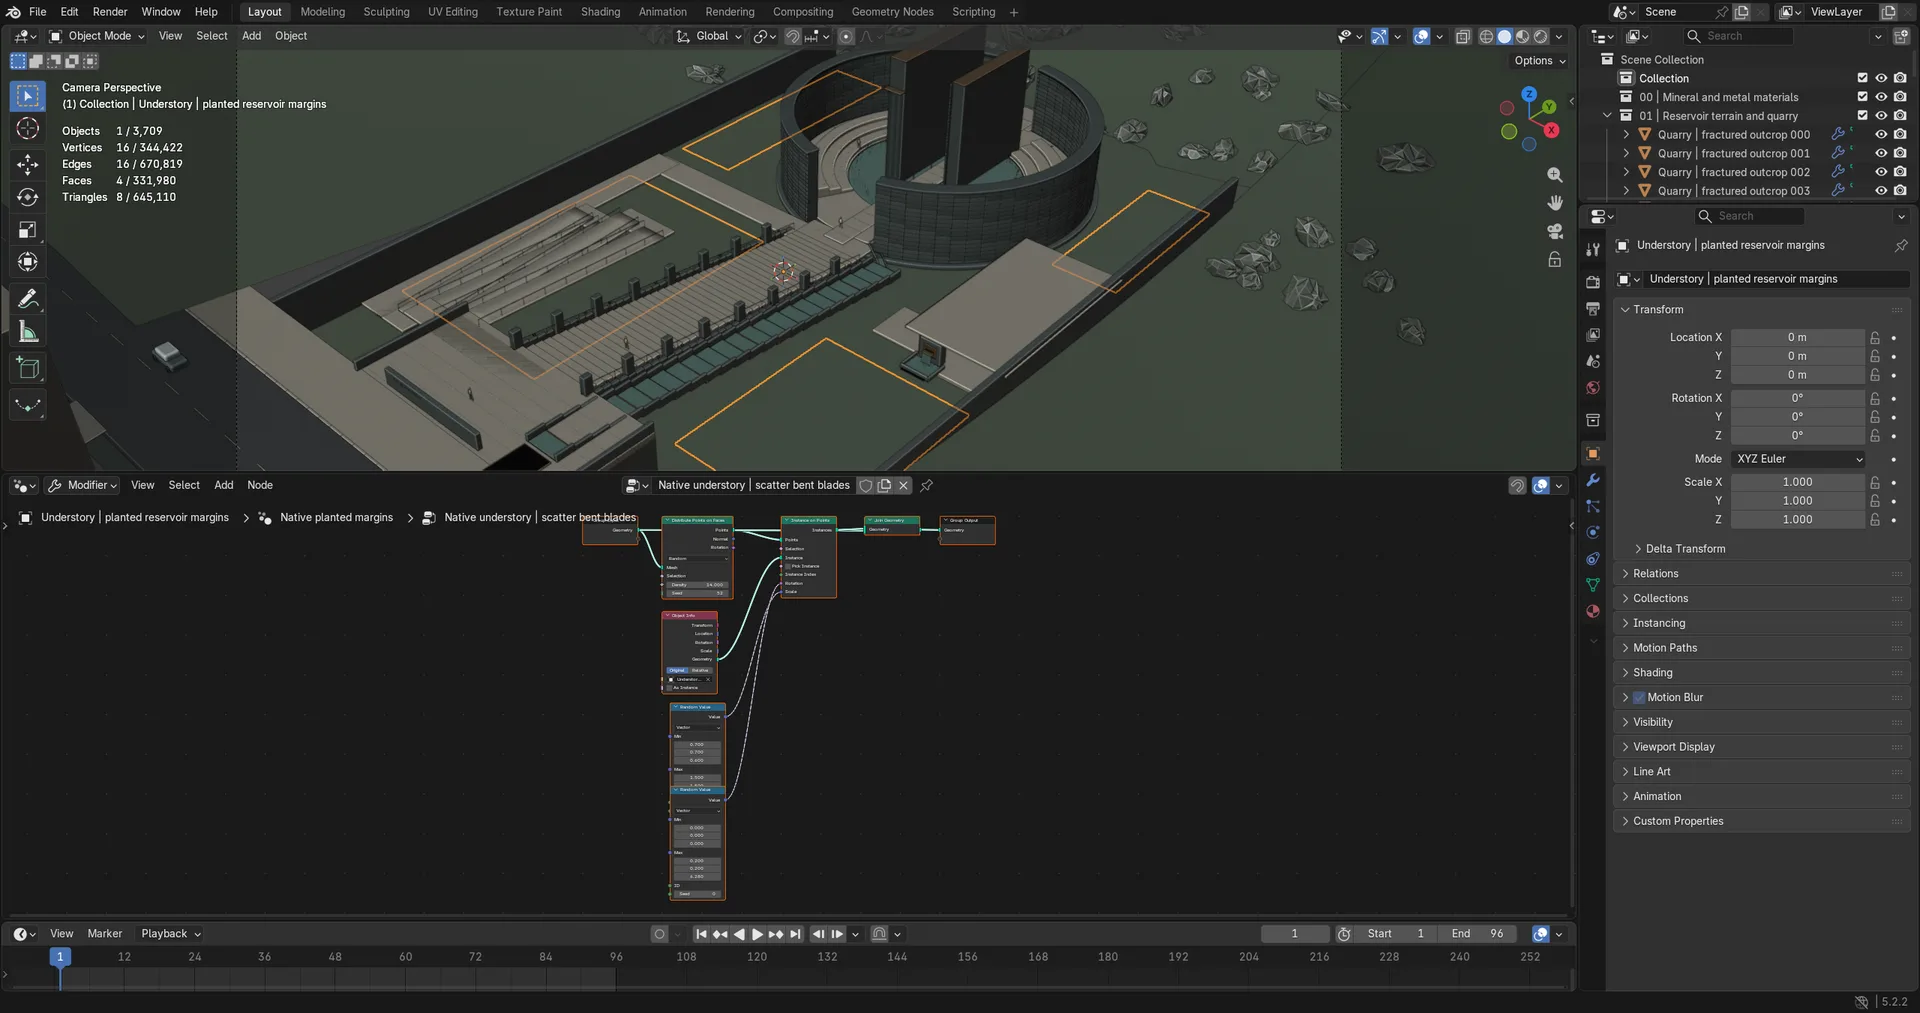1920x1013 pixels.
Task: Toggle lock on Location X
Action: [1875, 338]
